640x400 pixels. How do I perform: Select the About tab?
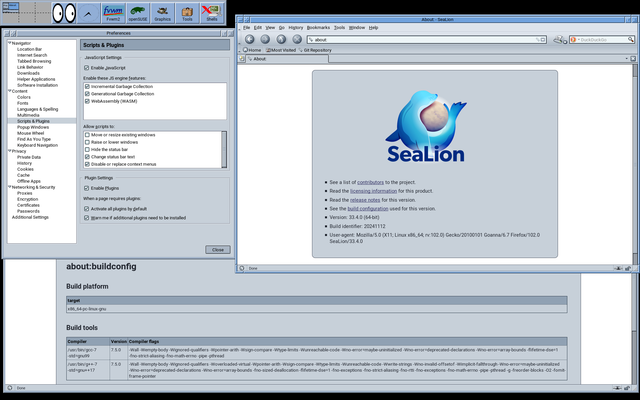pyautogui.click(x=287, y=59)
